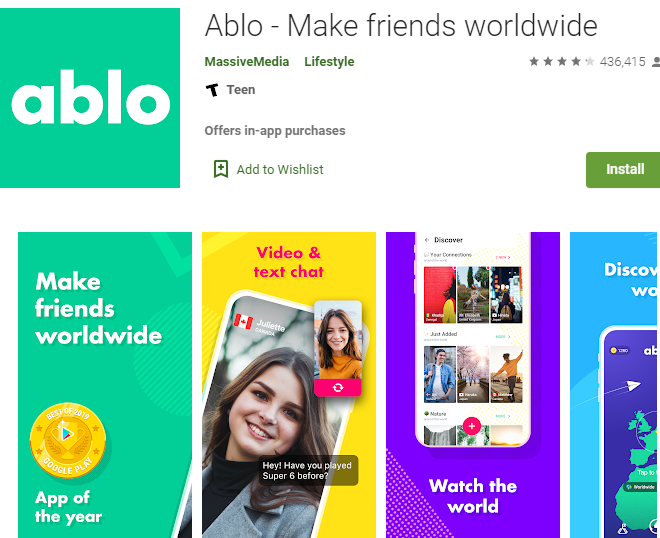
Task: Click the Best of 2019 Google Play badge
Action: (68, 440)
